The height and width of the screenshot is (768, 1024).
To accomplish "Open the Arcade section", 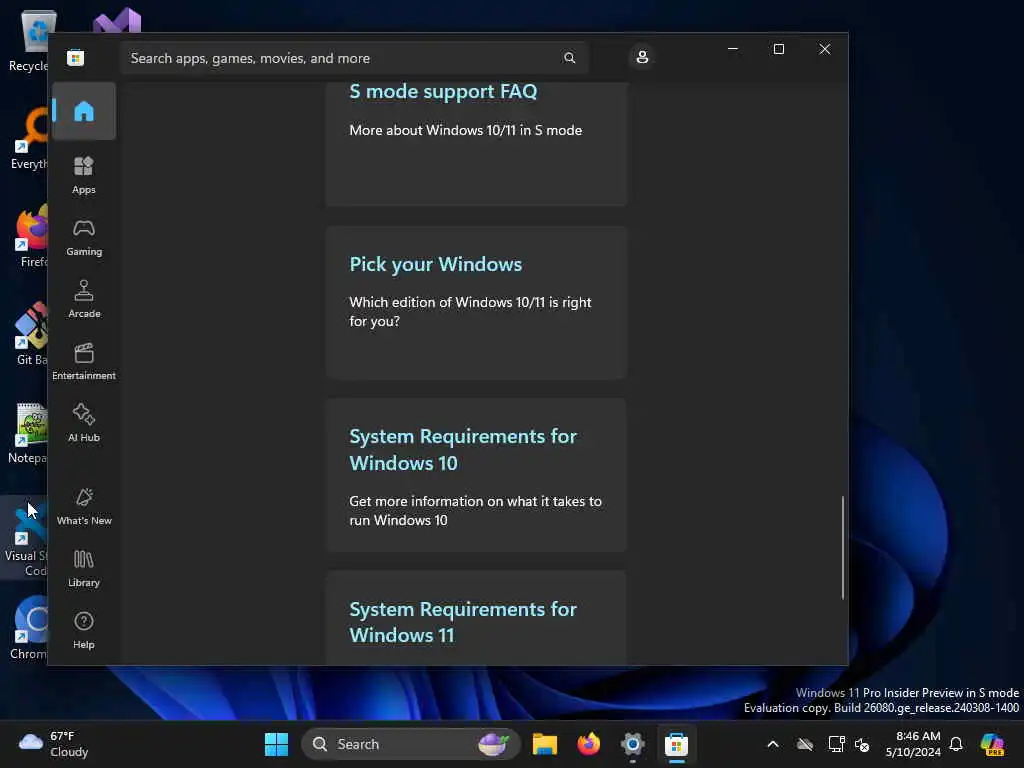I will point(84,299).
